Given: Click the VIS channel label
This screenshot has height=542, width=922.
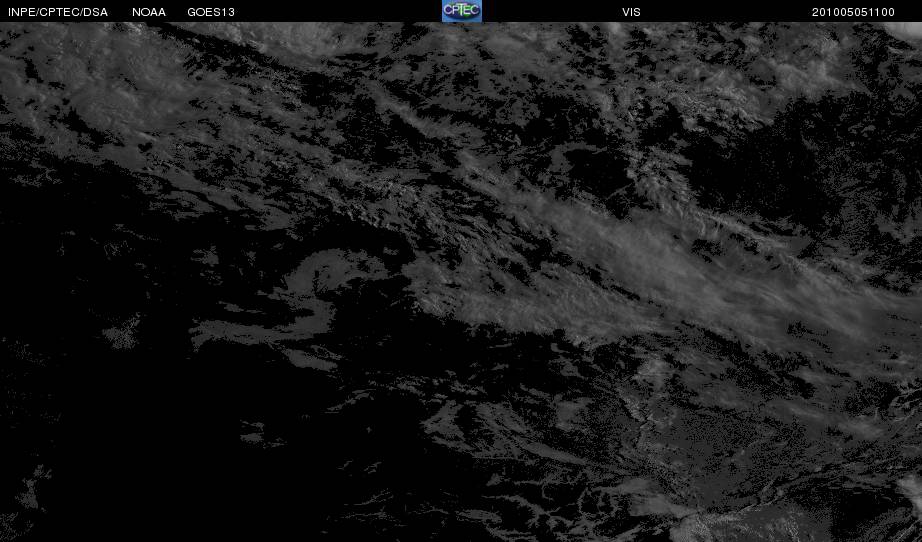Looking at the screenshot, I should click(x=632, y=12).
